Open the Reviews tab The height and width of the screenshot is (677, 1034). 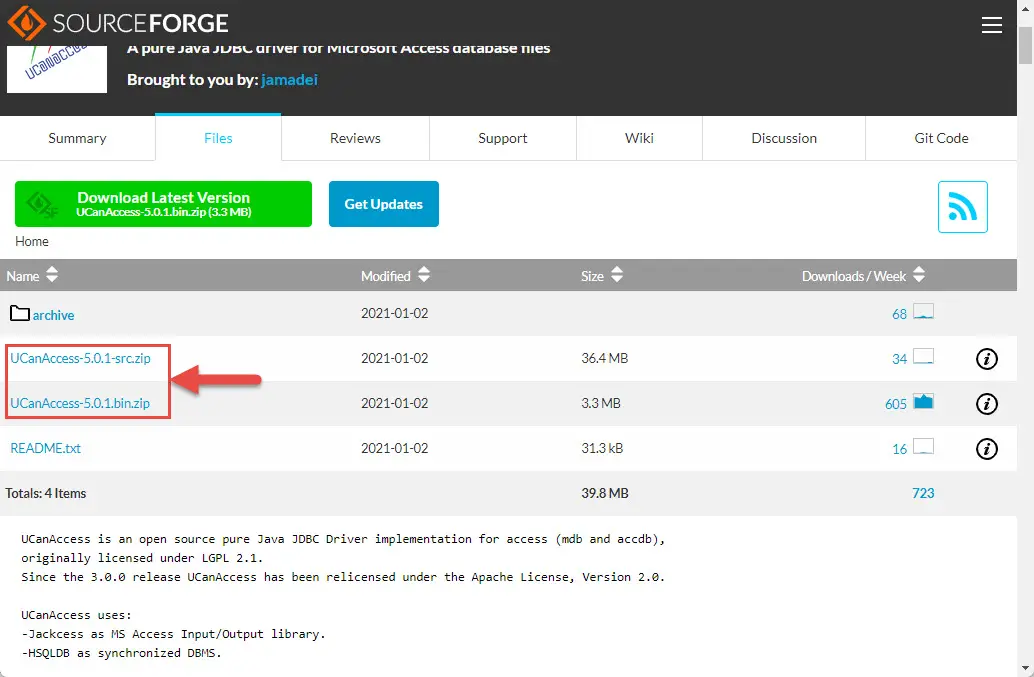pyautogui.click(x=355, y=138)
